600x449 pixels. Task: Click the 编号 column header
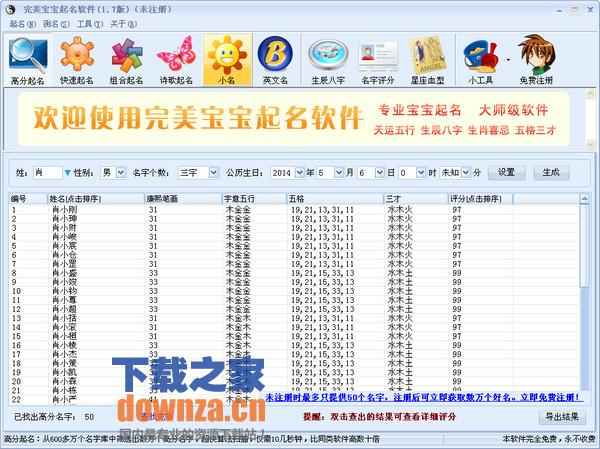28,199
